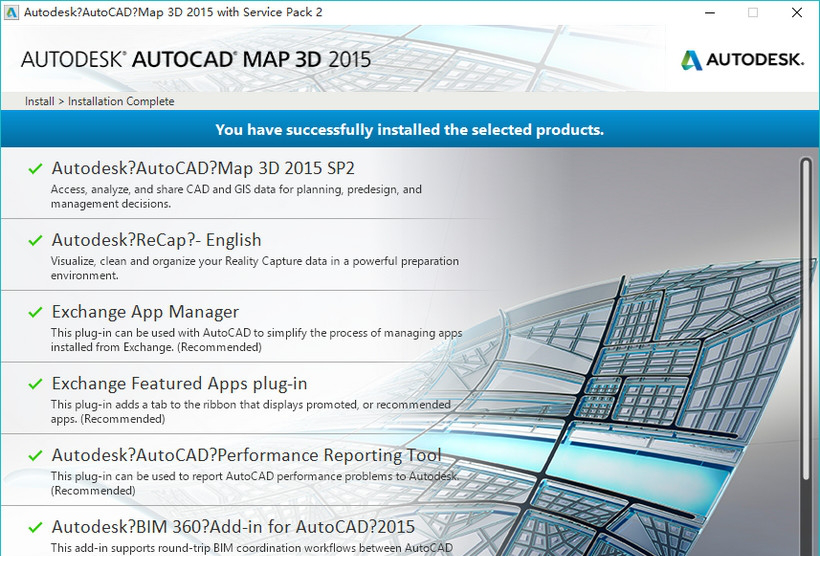Click the window title 'Map 3D 2015 with Service Pack 2'
The width and height of the screenshot is (820, 578).
click(173, 13)
